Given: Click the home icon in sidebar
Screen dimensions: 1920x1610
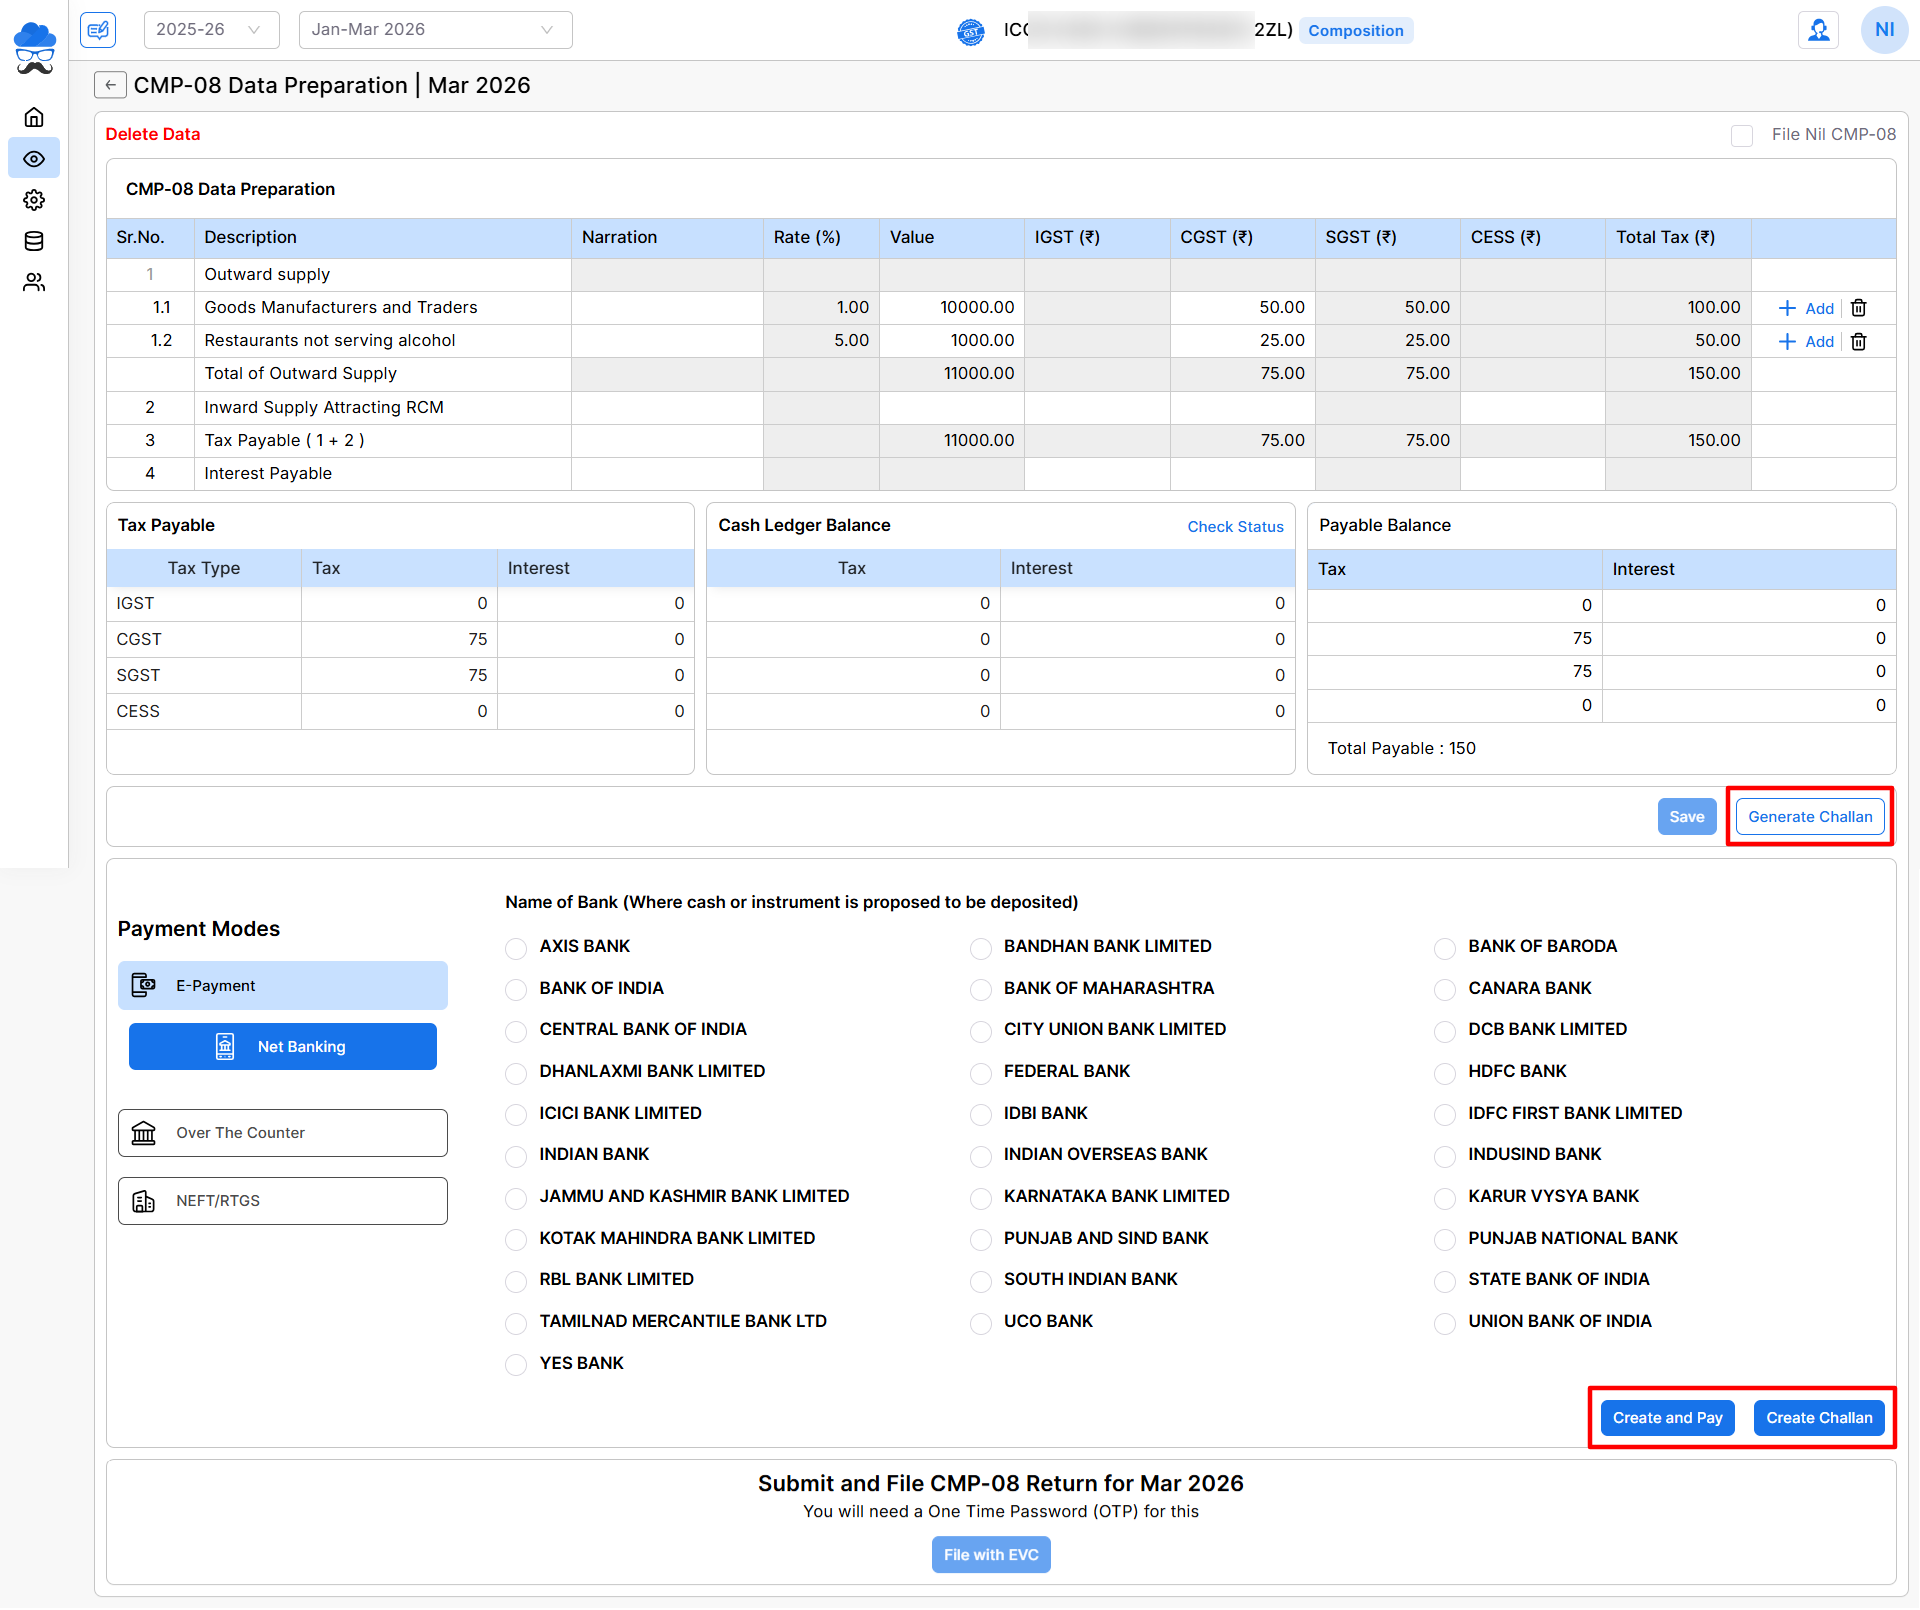Looking at the screenshot, I should tap(34, 117).
